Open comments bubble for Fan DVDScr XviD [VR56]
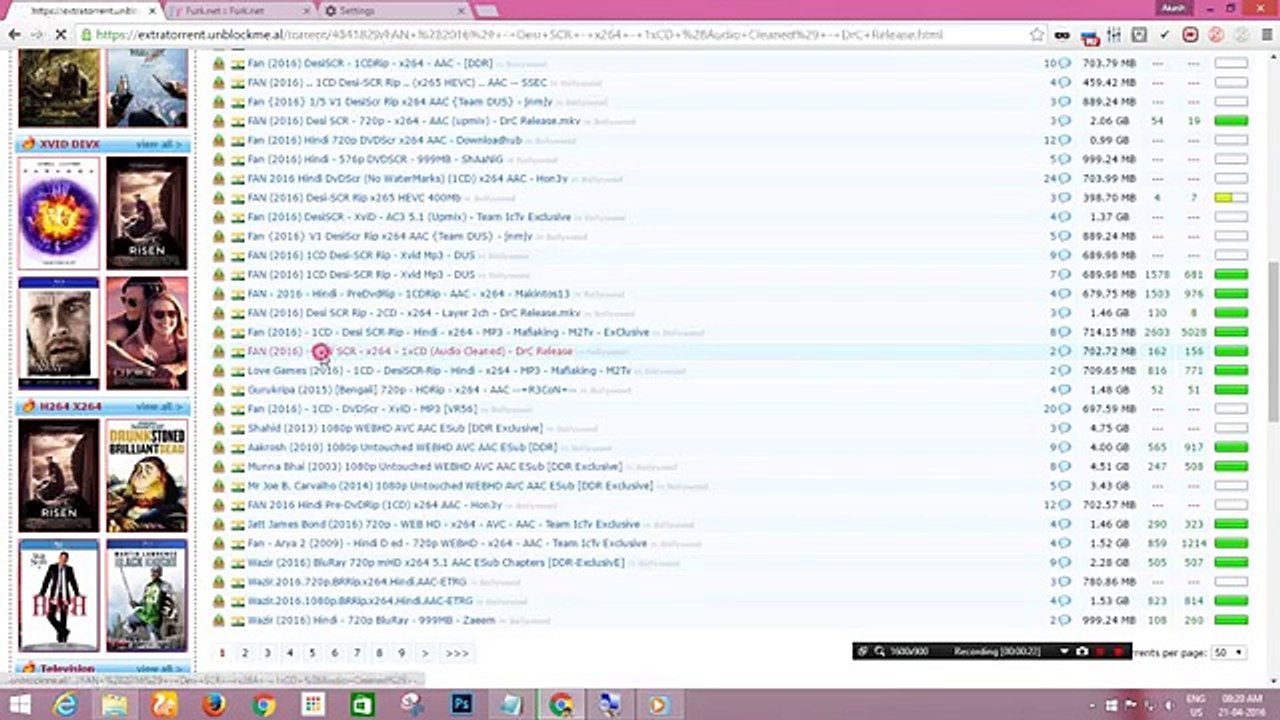Image resolution: width=1280 pixels, height=720 pixels. tap(1064, 409)
